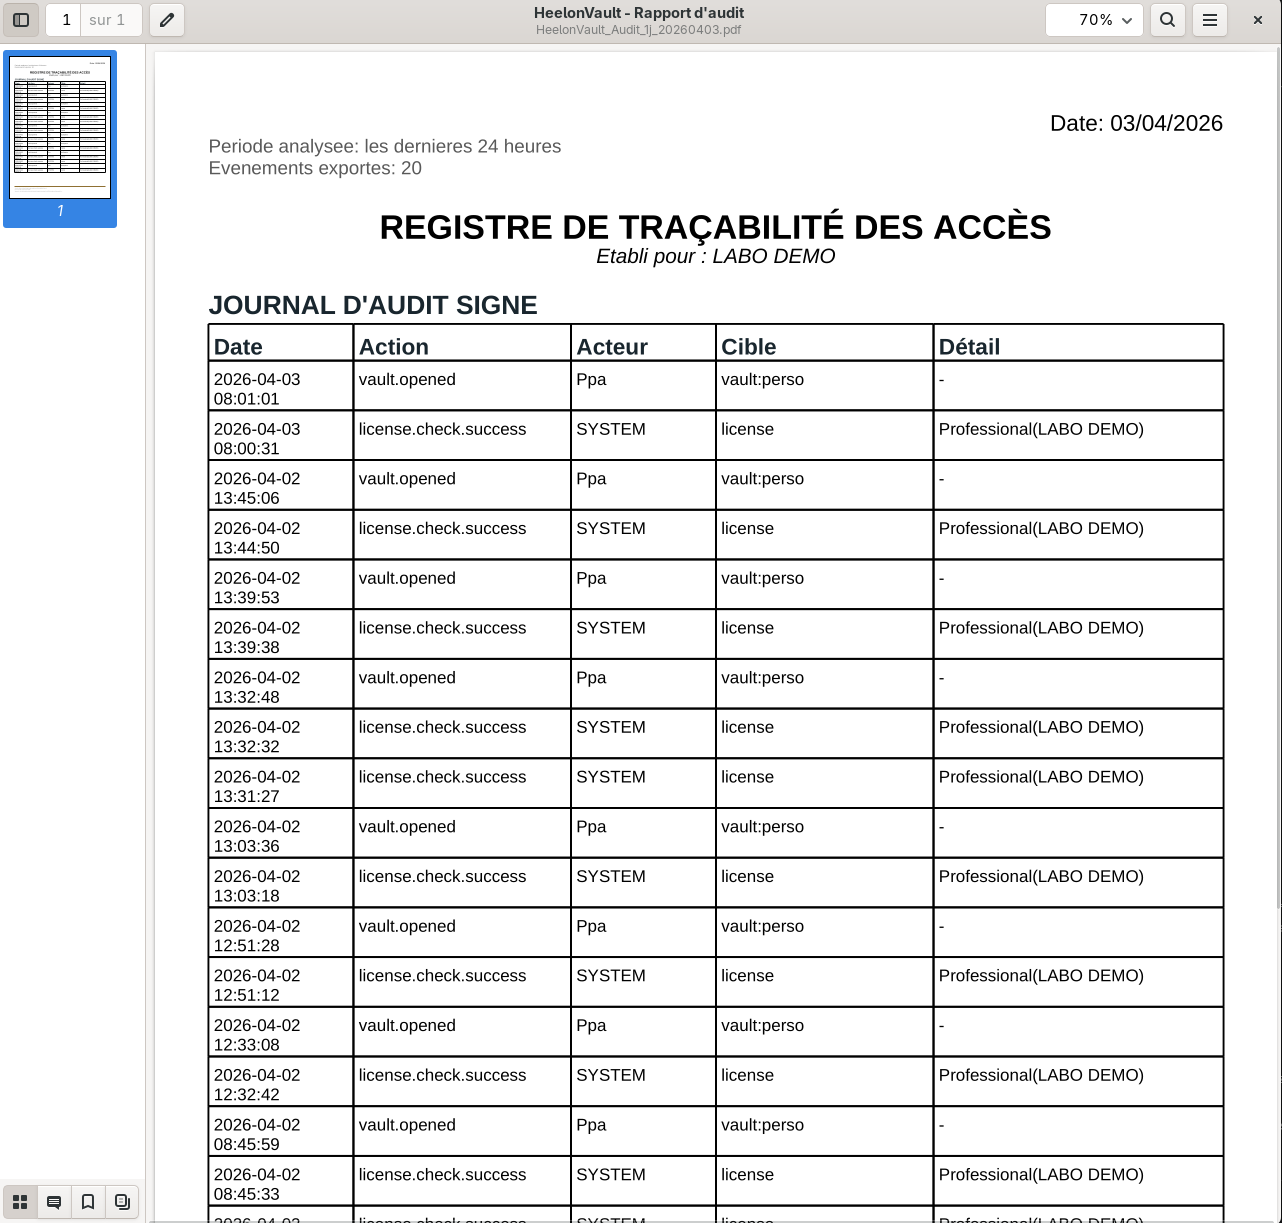Click the HeelonVault_Audit PDF filename subtitle
The height and width of the screenshot is (1223, 1282).
click(638, 30)
